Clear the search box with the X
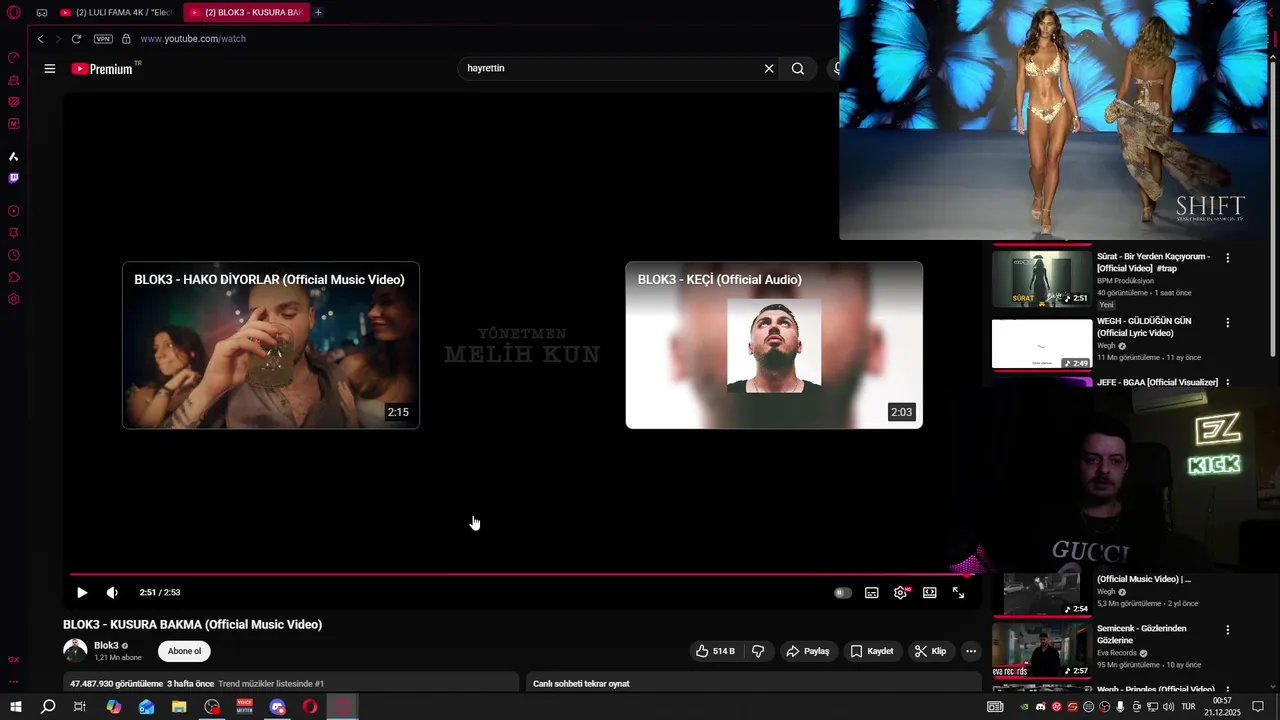Viewport: 1280px width, 720px height. click(769, 69)
